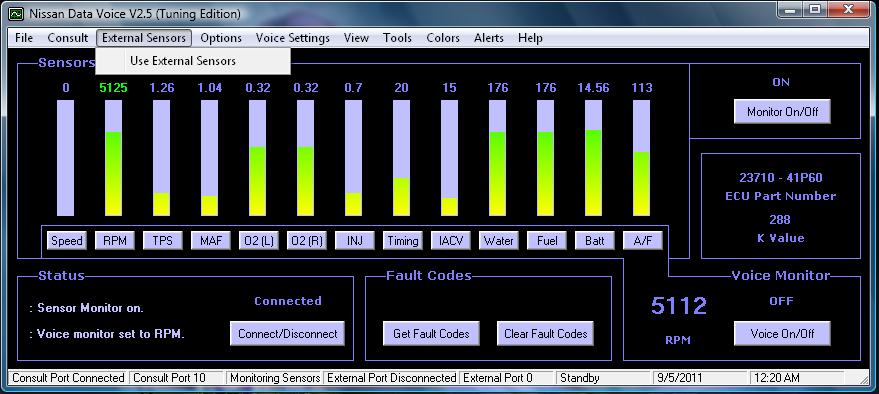Choose the A/F sensor button
879x394 pixels.
pyautogui.click(x=643, y=241)
